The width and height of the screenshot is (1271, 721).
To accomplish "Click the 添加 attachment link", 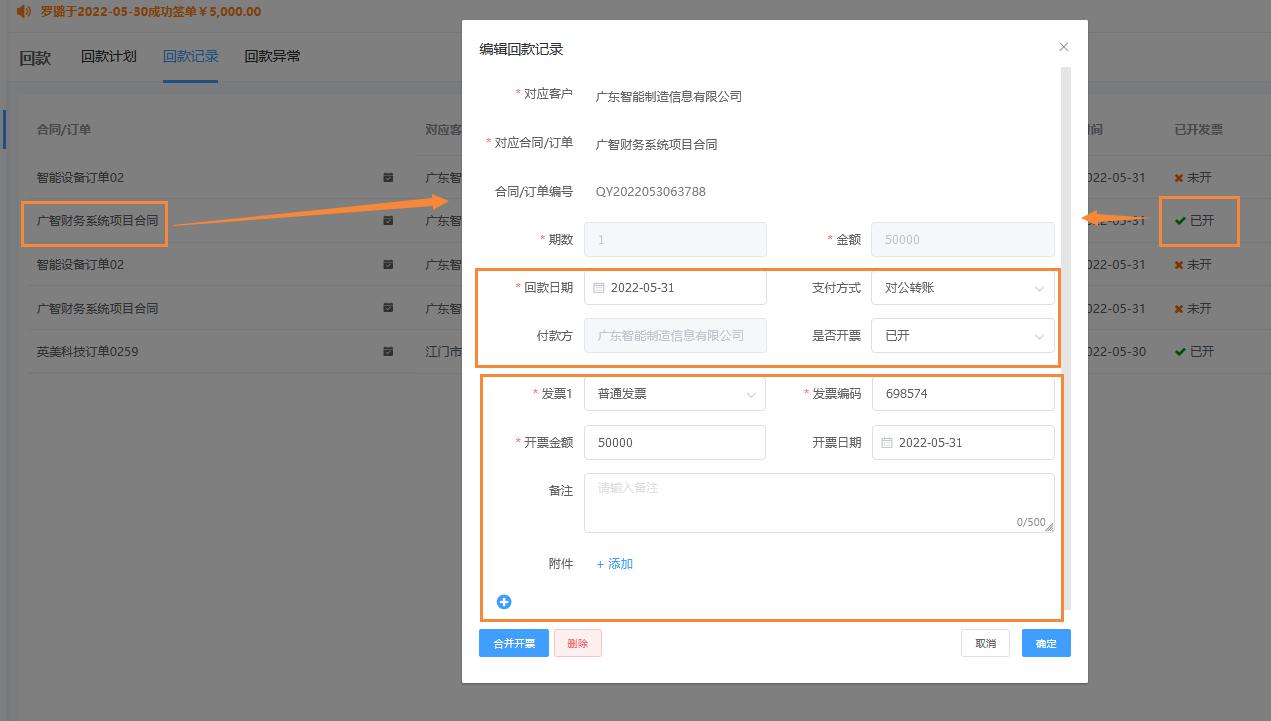I will tap(614, 564).
